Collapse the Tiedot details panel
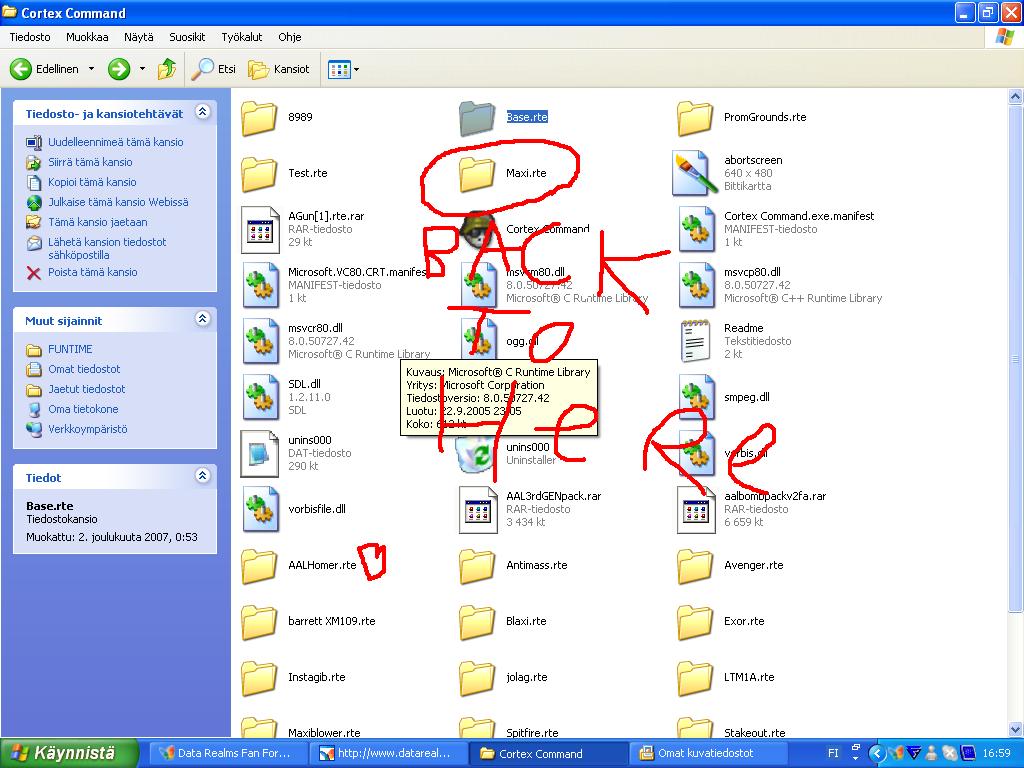Screen dimensions: 1024x768 203,477
